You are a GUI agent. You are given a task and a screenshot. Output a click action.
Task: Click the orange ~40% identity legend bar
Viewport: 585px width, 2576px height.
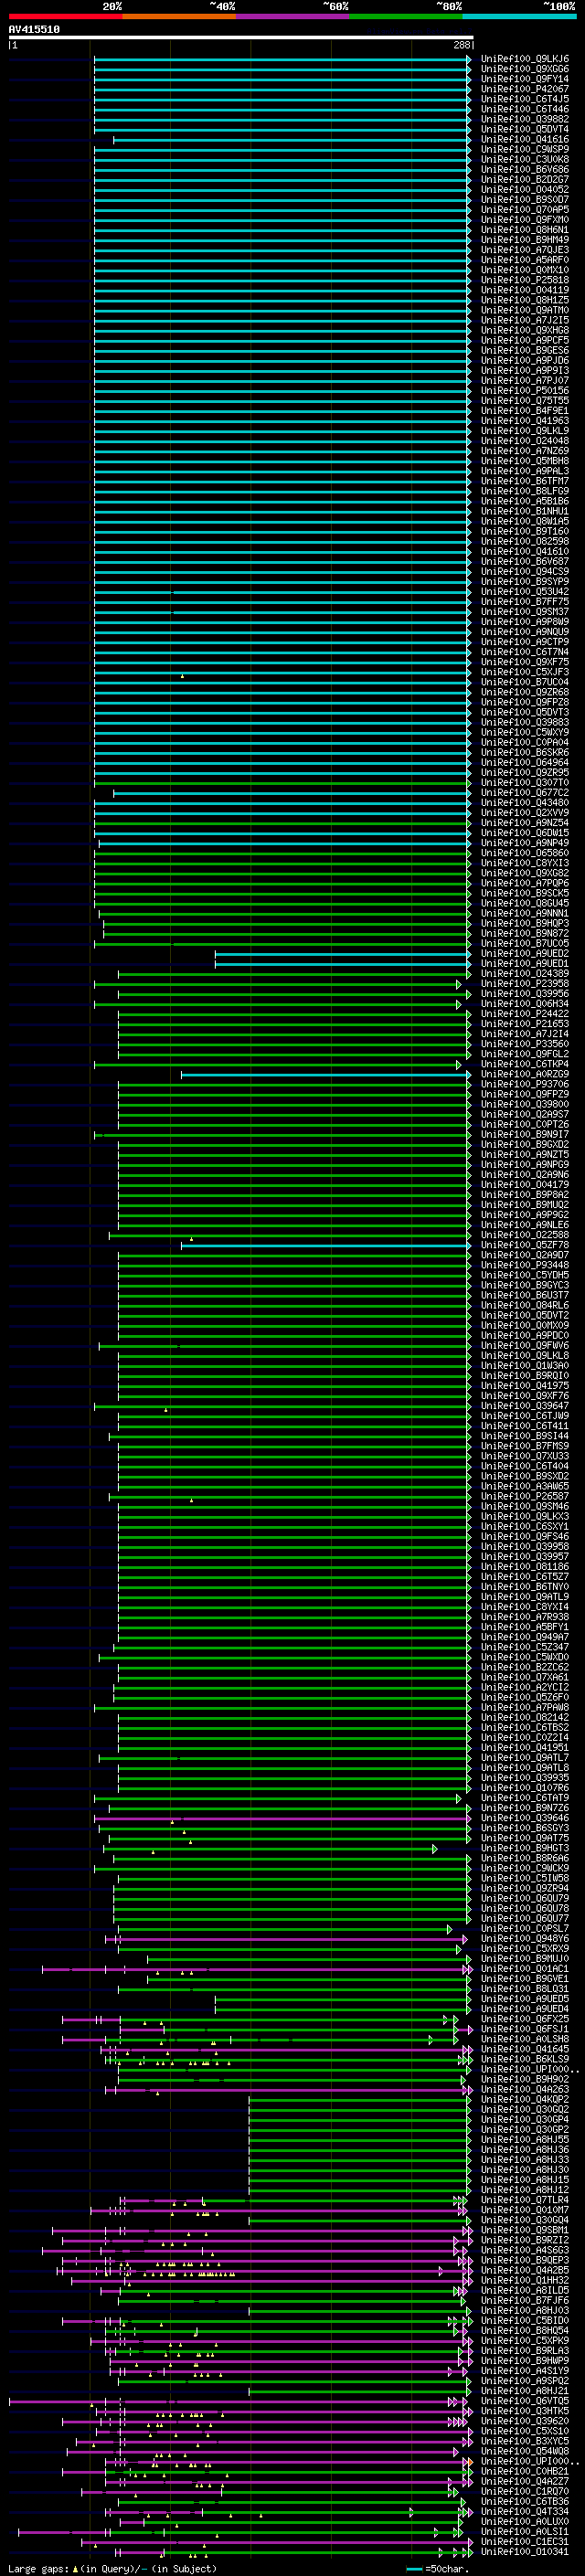click(180, 16)
